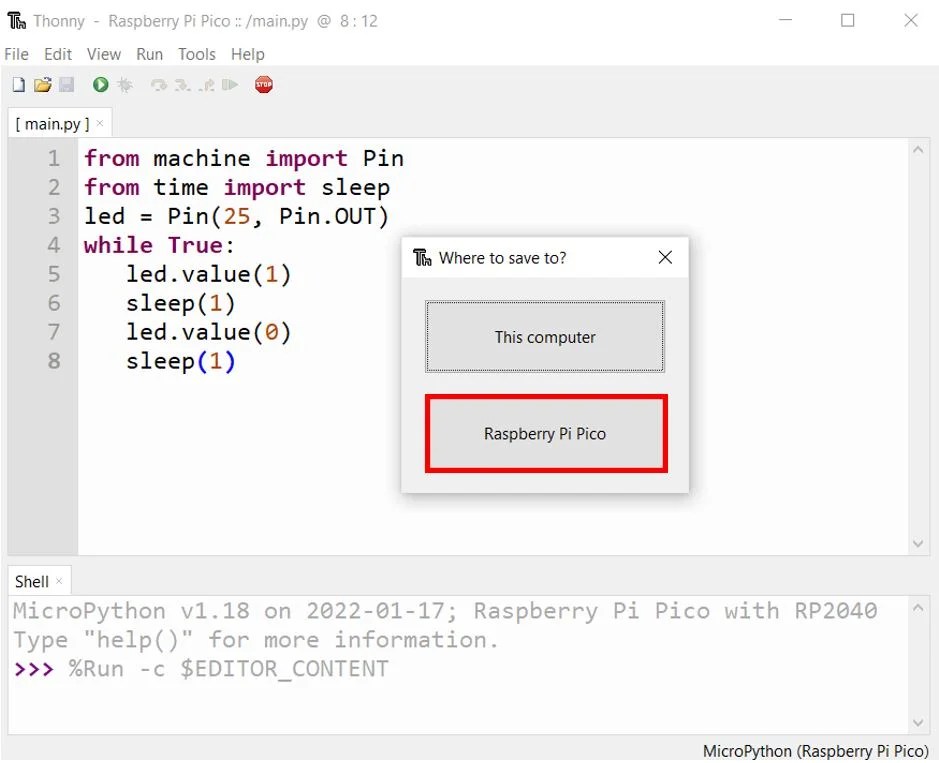This screenshot has height=763, width=939.
Task: Select the main.py editor tab
Action: (x=52, y=123)
